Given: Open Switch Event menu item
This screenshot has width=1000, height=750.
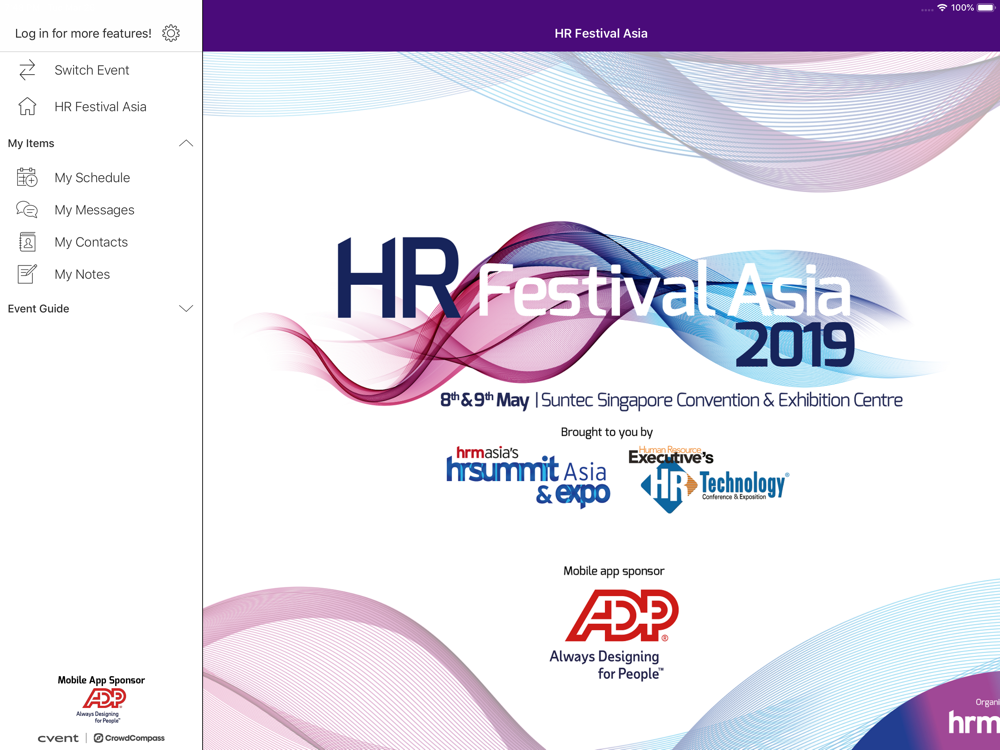Looking at the screenshot, I should [101, 70].
